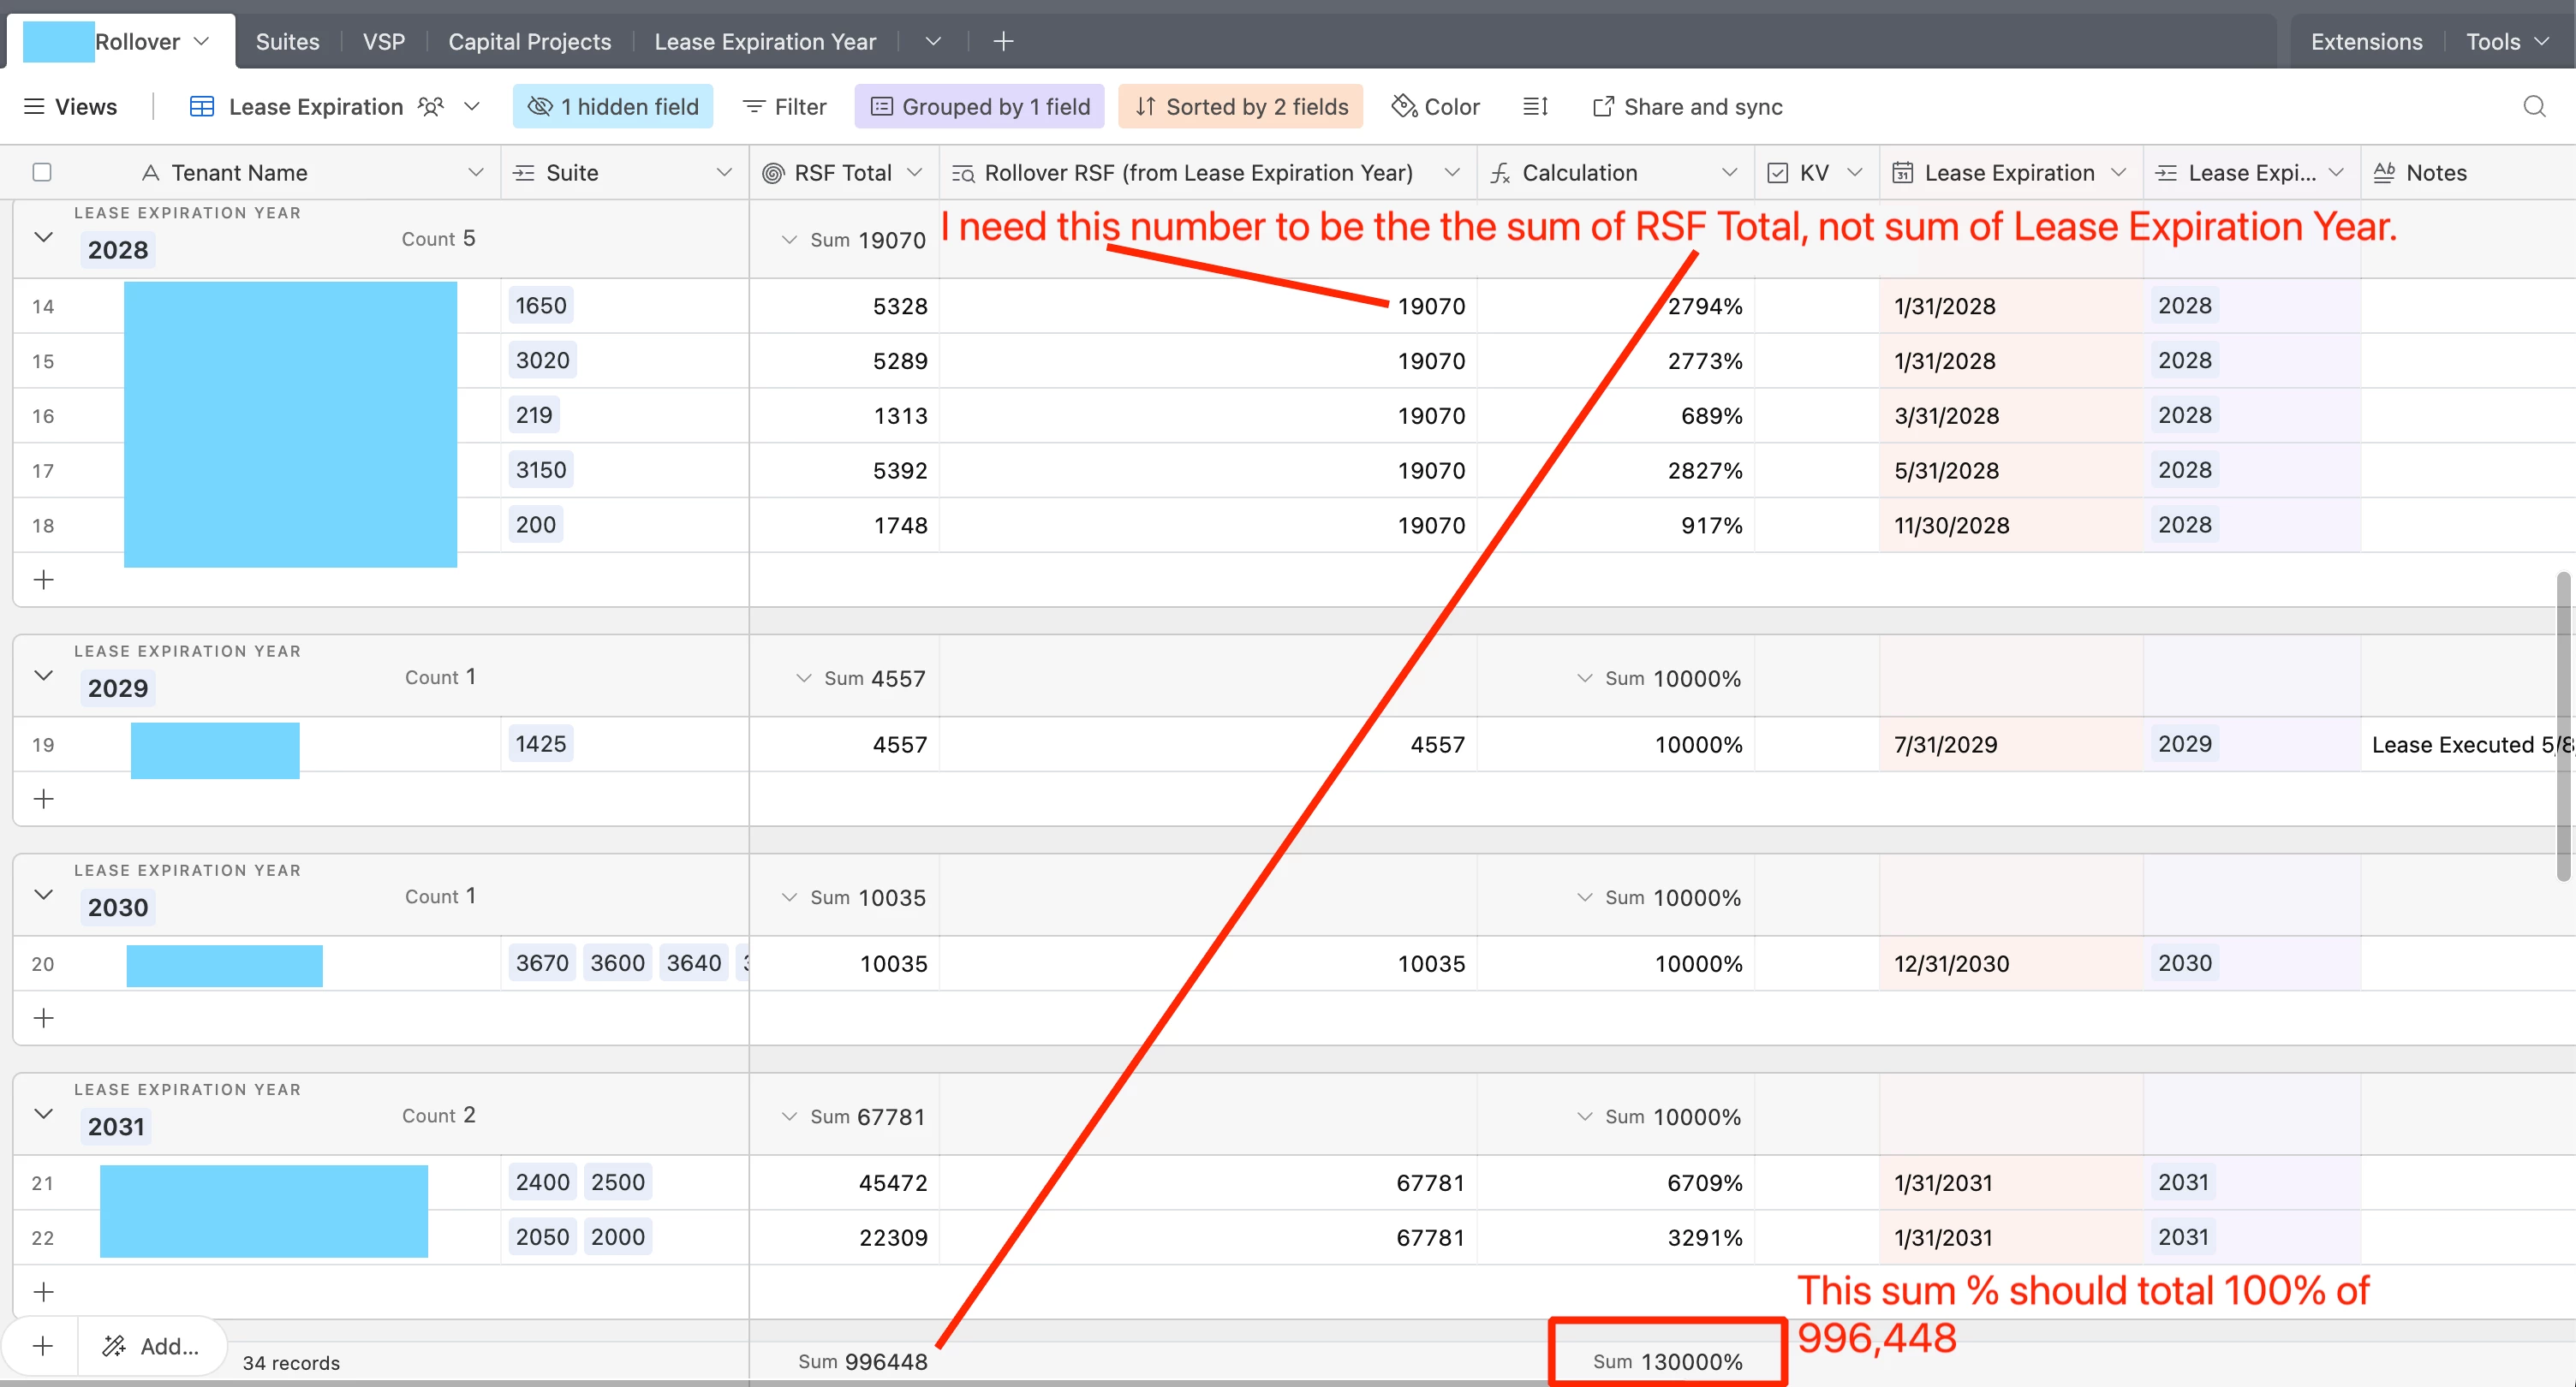The image size is (2576, 1387).
Task: Switch to the Capital Projects tab
Action: 529,41
